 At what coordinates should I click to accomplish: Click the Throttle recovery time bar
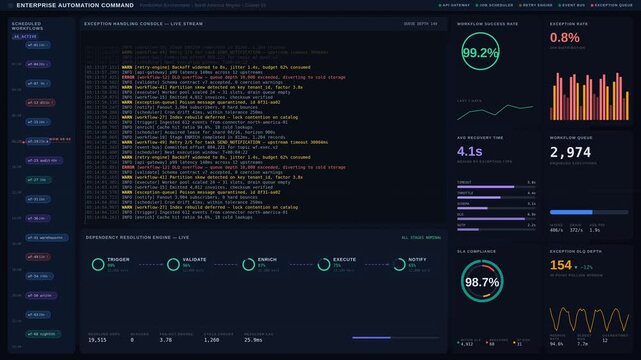pos(496,197)
